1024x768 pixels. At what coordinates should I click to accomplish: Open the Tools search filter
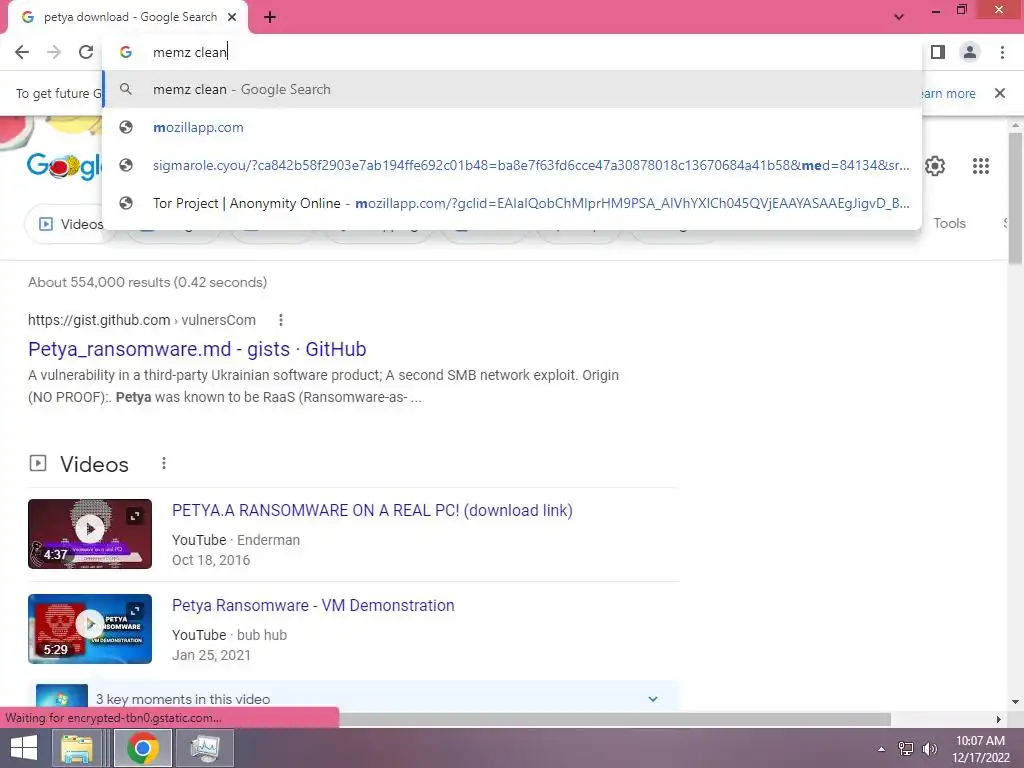[x=949, y=223]
